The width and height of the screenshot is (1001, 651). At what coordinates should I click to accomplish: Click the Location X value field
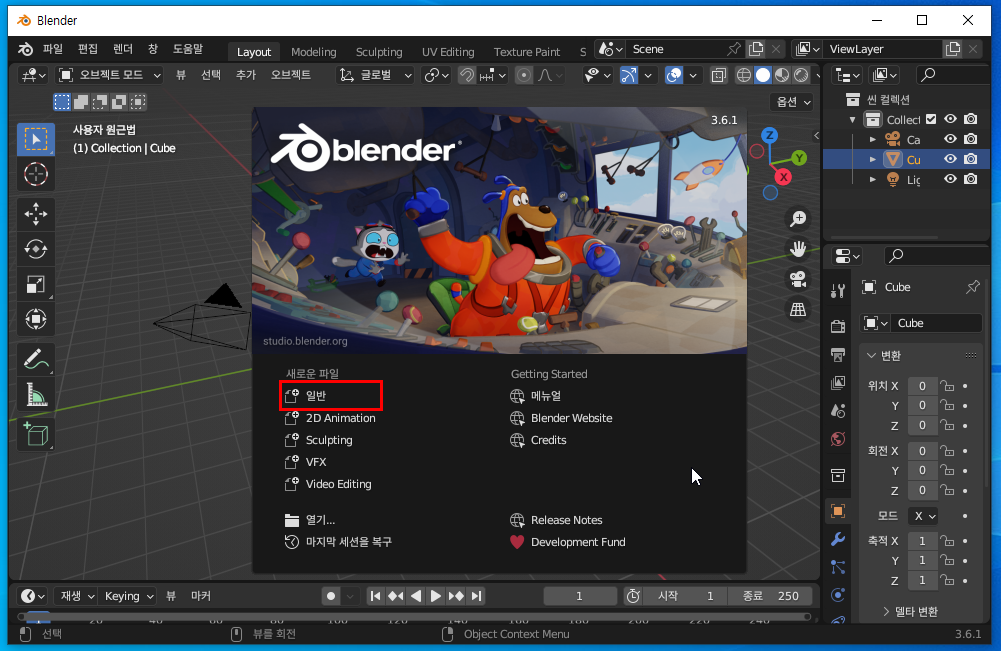coord(922,386)
